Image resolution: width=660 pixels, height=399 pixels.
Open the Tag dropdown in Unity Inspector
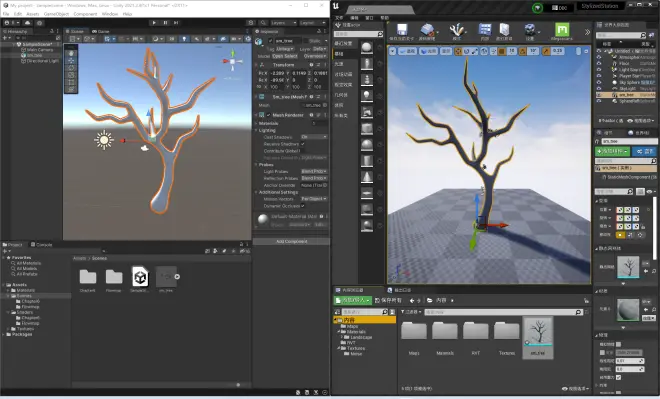point(285,49)
